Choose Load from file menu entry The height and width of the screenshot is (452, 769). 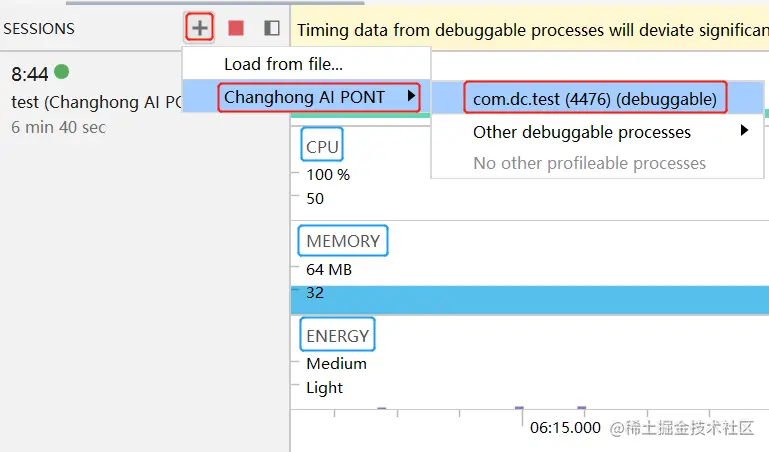click(283, 64)
